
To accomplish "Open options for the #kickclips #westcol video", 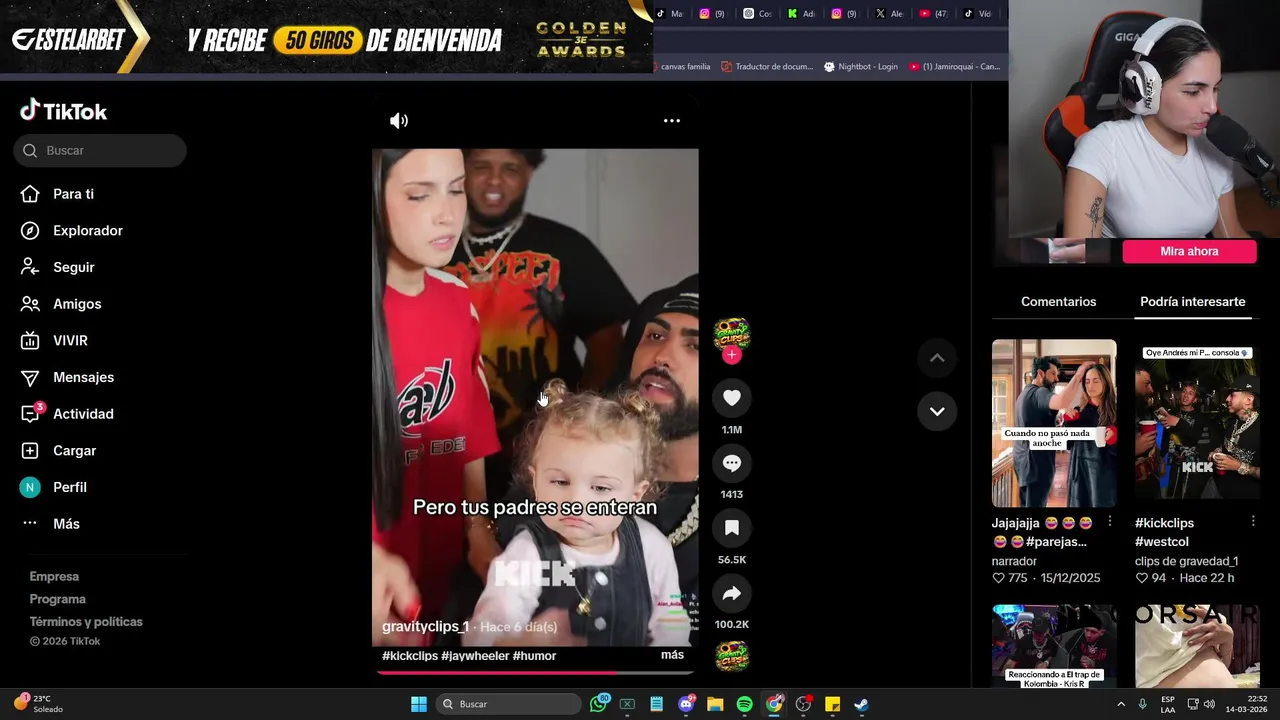I will pos(1252,521).
